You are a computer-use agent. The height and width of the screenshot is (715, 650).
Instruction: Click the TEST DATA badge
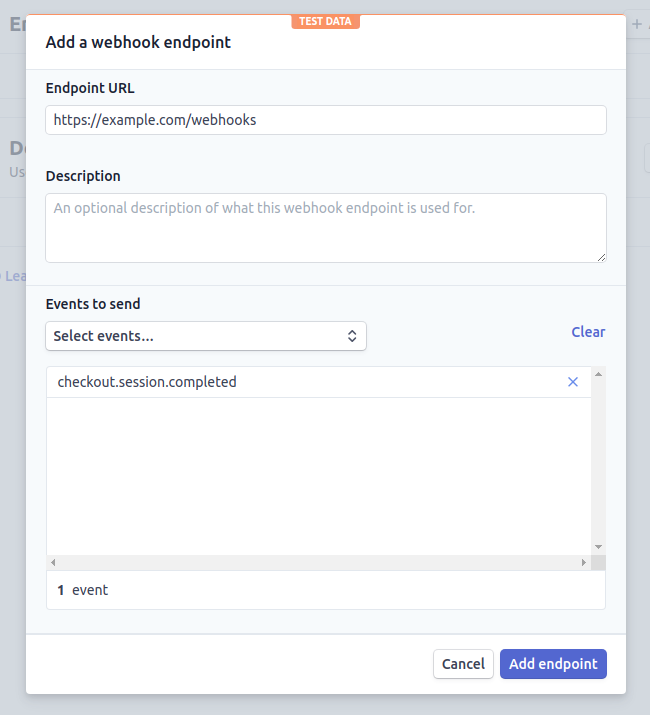point(325,21)
